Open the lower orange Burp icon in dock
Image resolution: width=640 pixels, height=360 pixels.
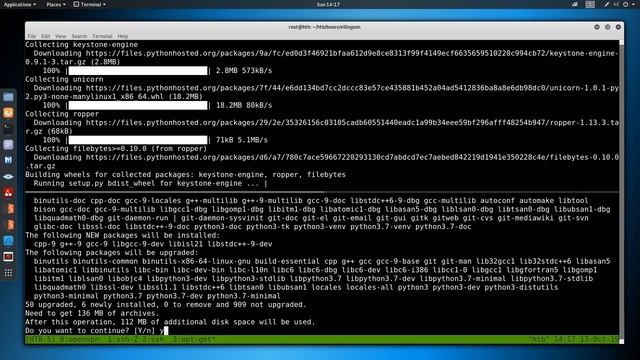8,224
